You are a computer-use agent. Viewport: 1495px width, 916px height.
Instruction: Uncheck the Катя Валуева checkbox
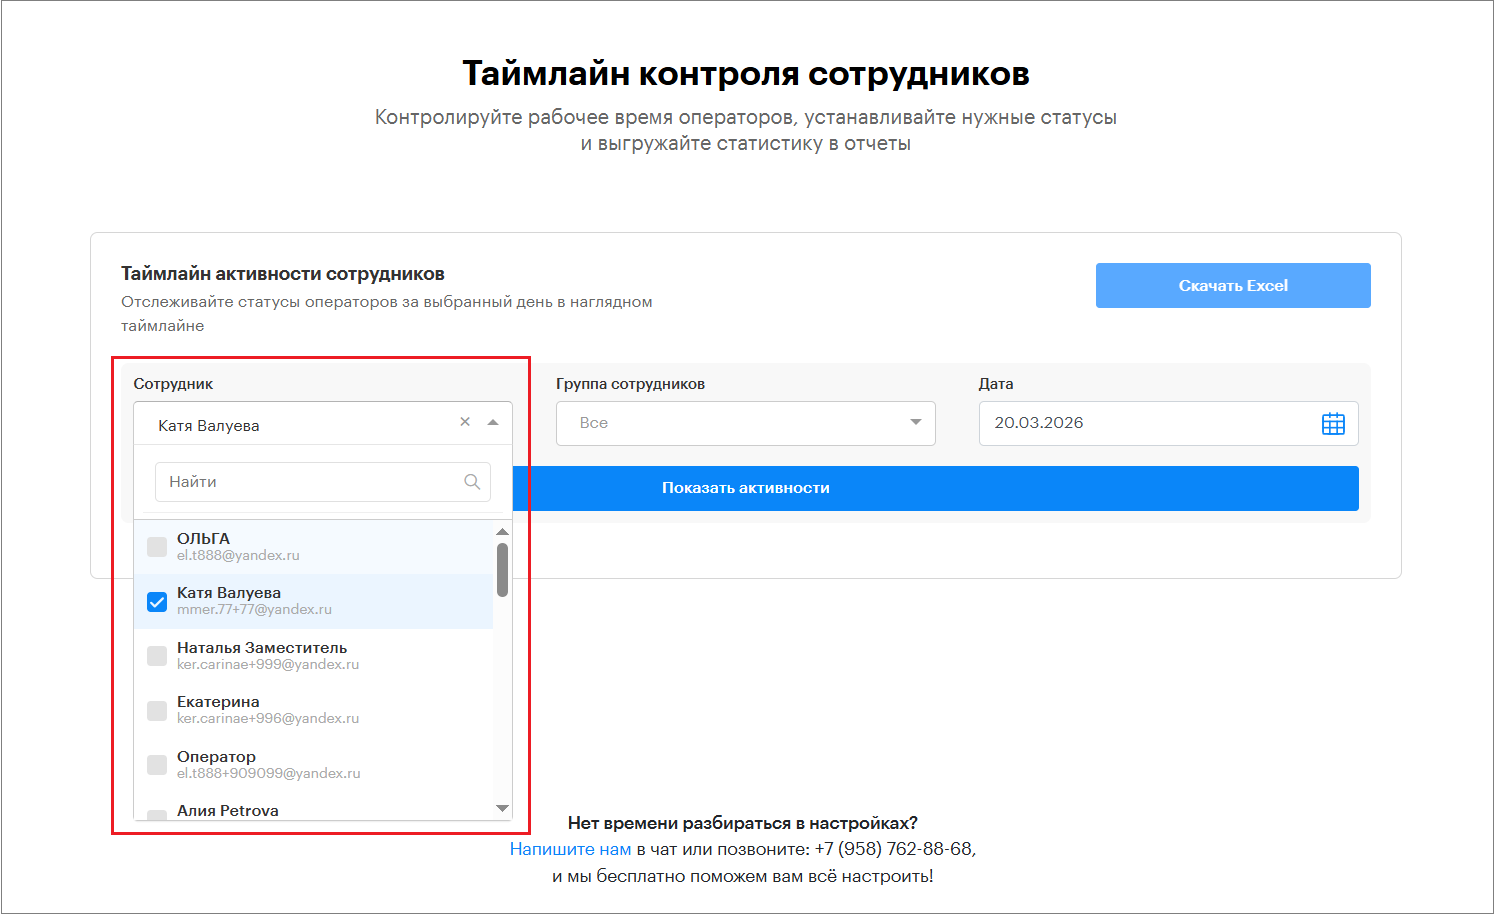(x=157, y=602)
